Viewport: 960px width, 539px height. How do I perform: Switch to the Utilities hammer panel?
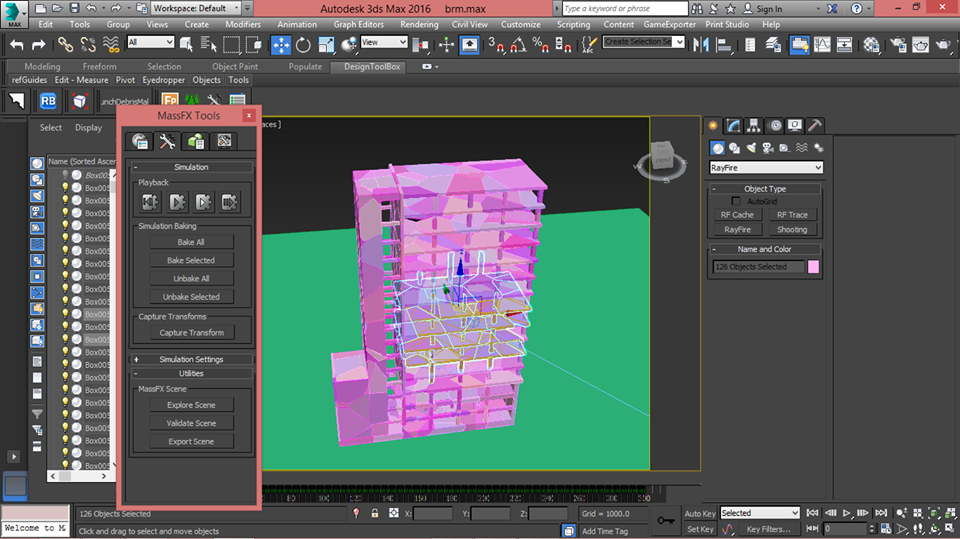[x=814, y=126]
